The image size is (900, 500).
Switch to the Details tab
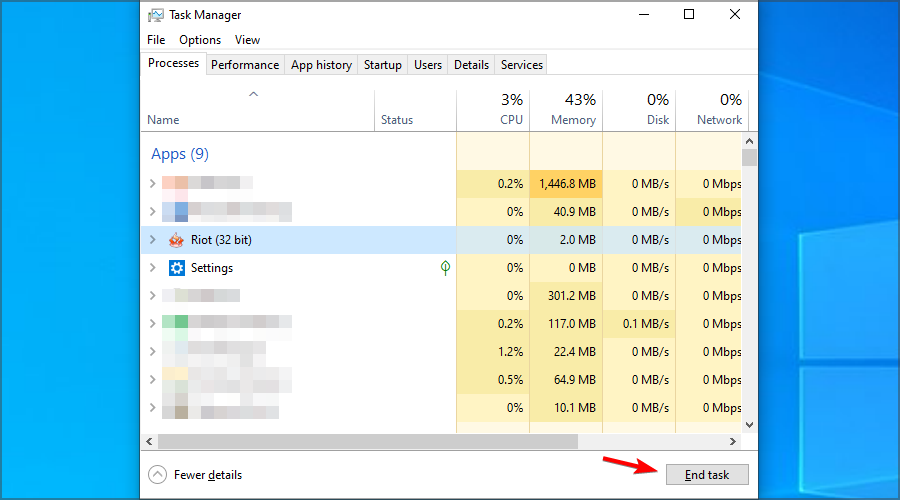(x=471, y=65)
